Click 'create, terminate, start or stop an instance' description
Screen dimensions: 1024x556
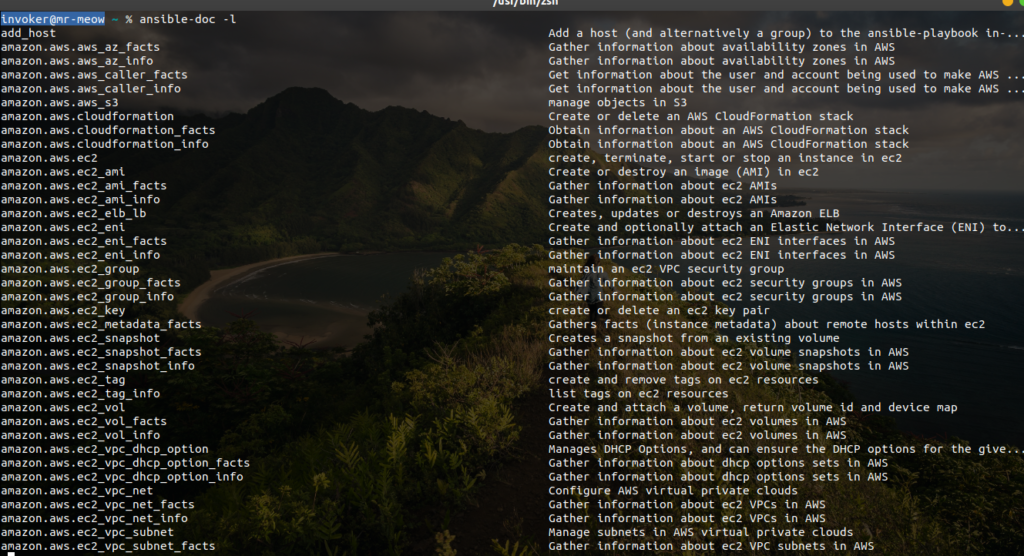725,158
